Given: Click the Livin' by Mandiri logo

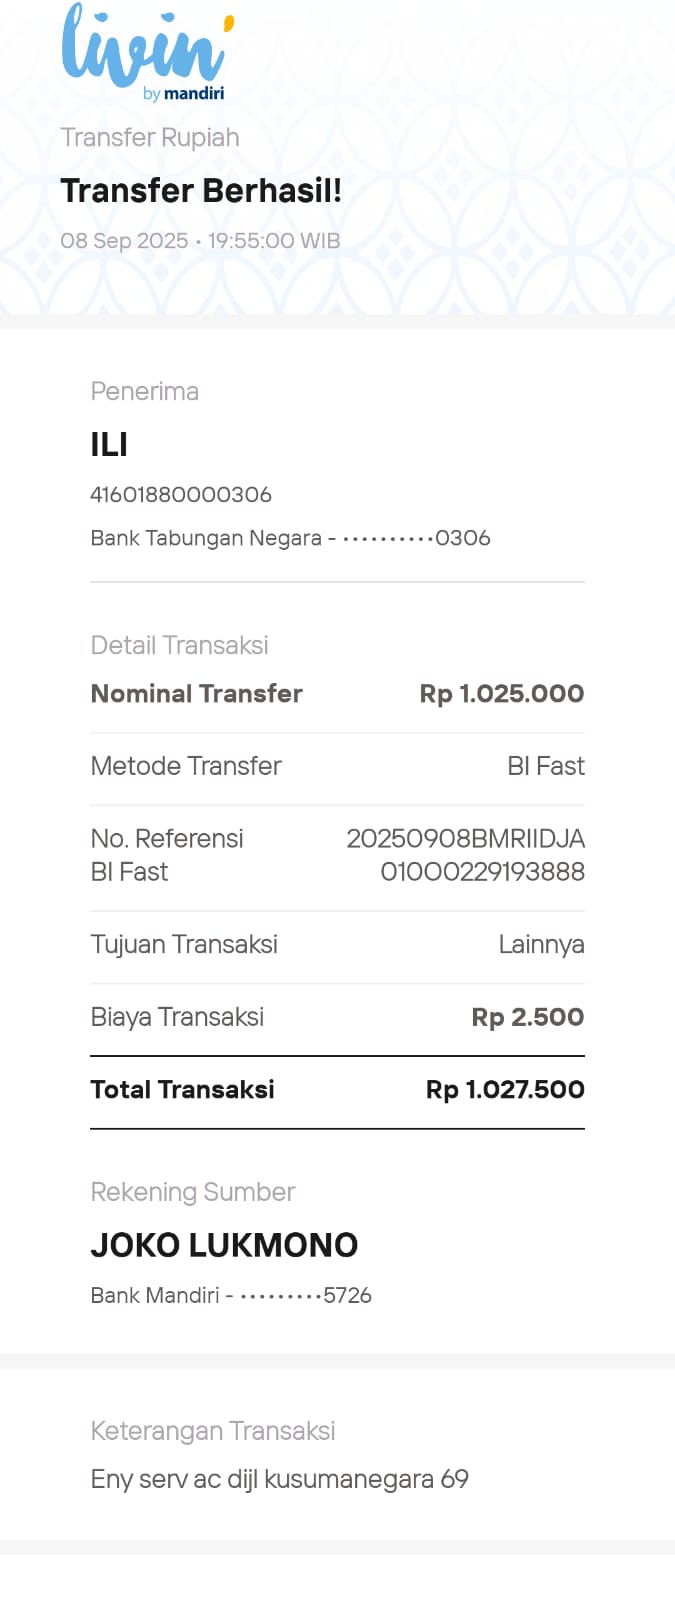Looking at the screenshot, I should pos(146,52).
